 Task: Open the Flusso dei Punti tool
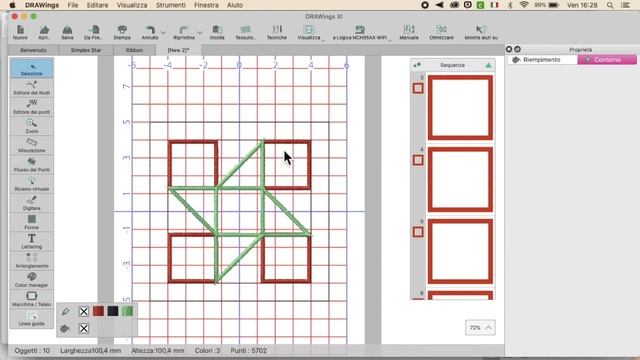[x=31, y=164]
